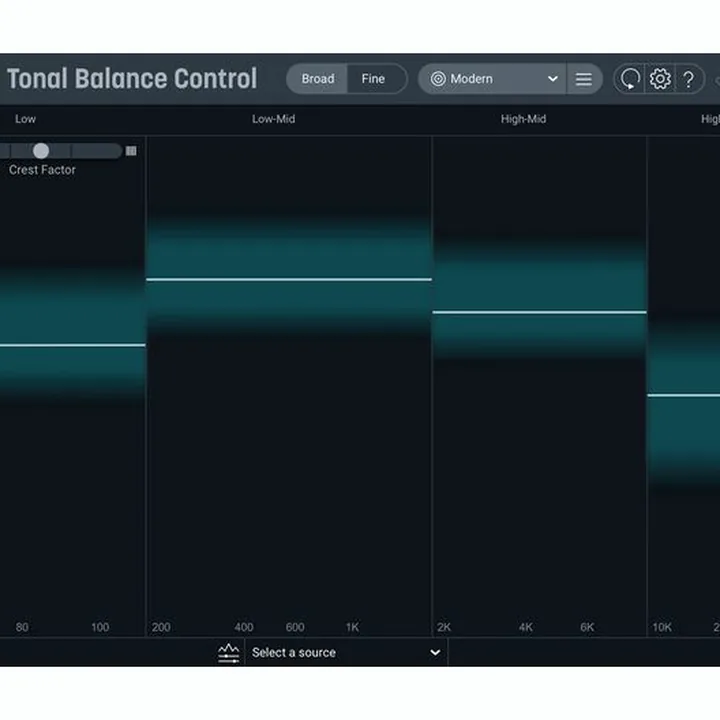
Task: Click the 600 frequency label
Action: tap(295, 627)
